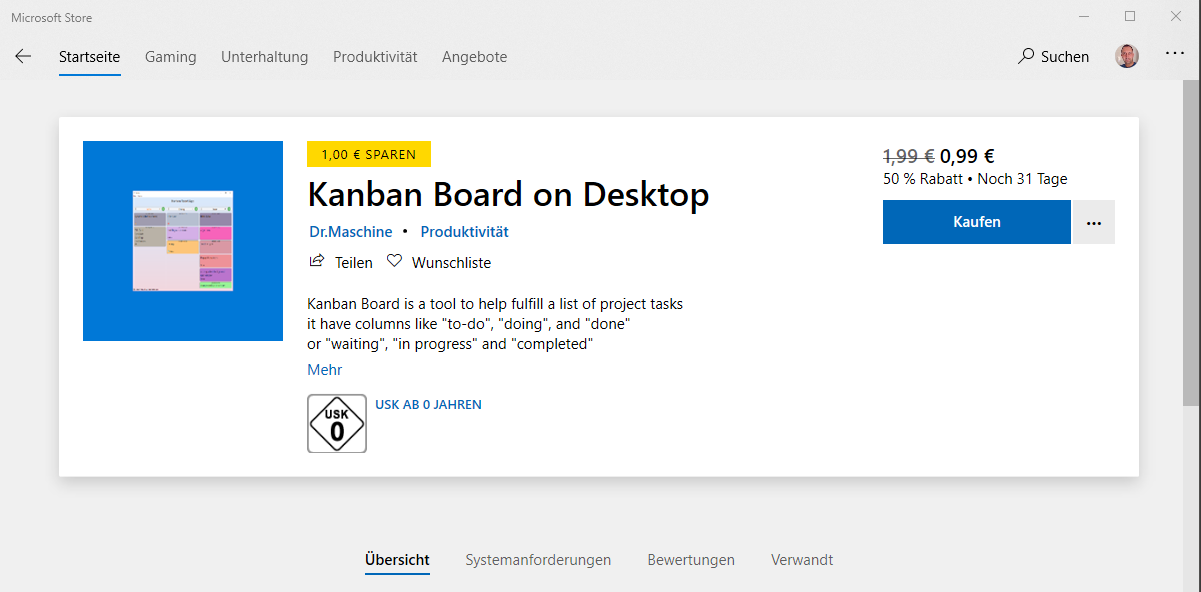The height and width of the screenshot is (592, 1201).
Task: Click the 1,00 € SPAREN badge
Action: point(369,154)
